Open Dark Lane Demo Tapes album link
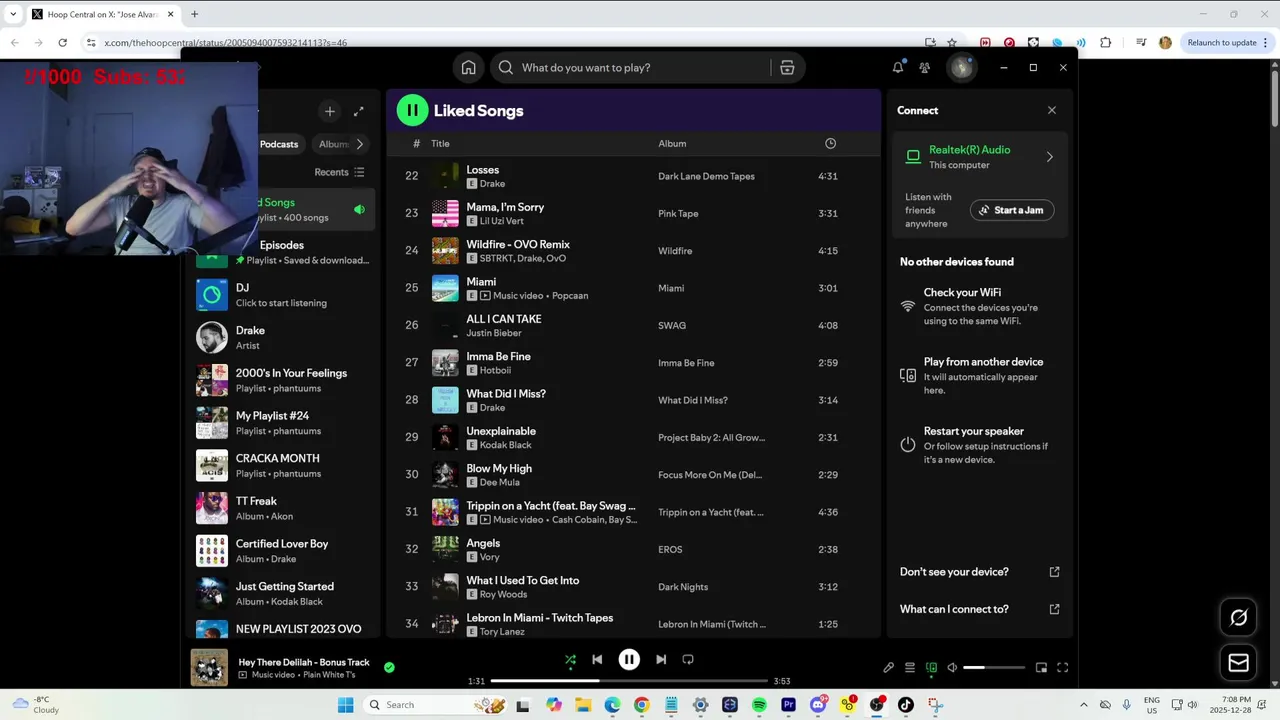The image size is (1280, 720). click(x=706, y=176)
